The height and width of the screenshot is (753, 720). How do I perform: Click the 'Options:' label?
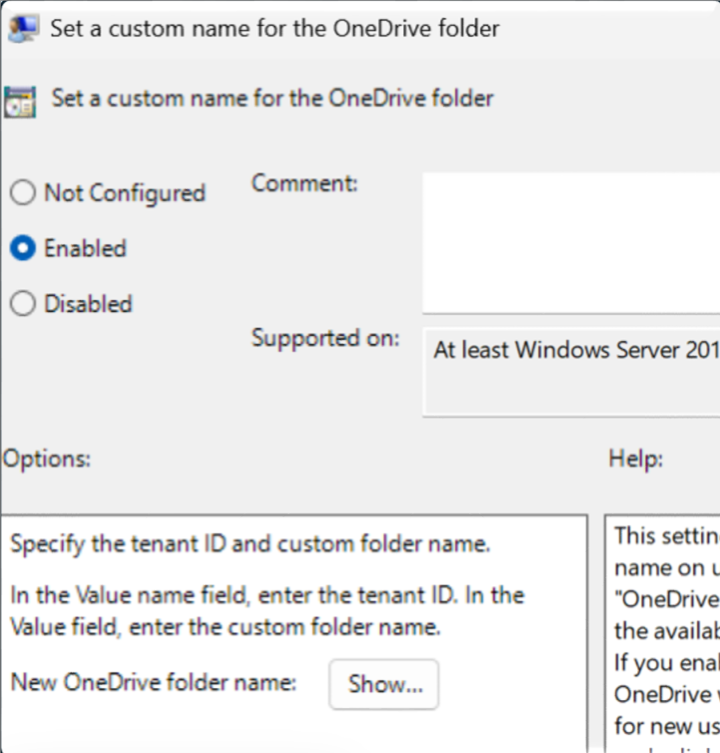click(x=47, y=460)
